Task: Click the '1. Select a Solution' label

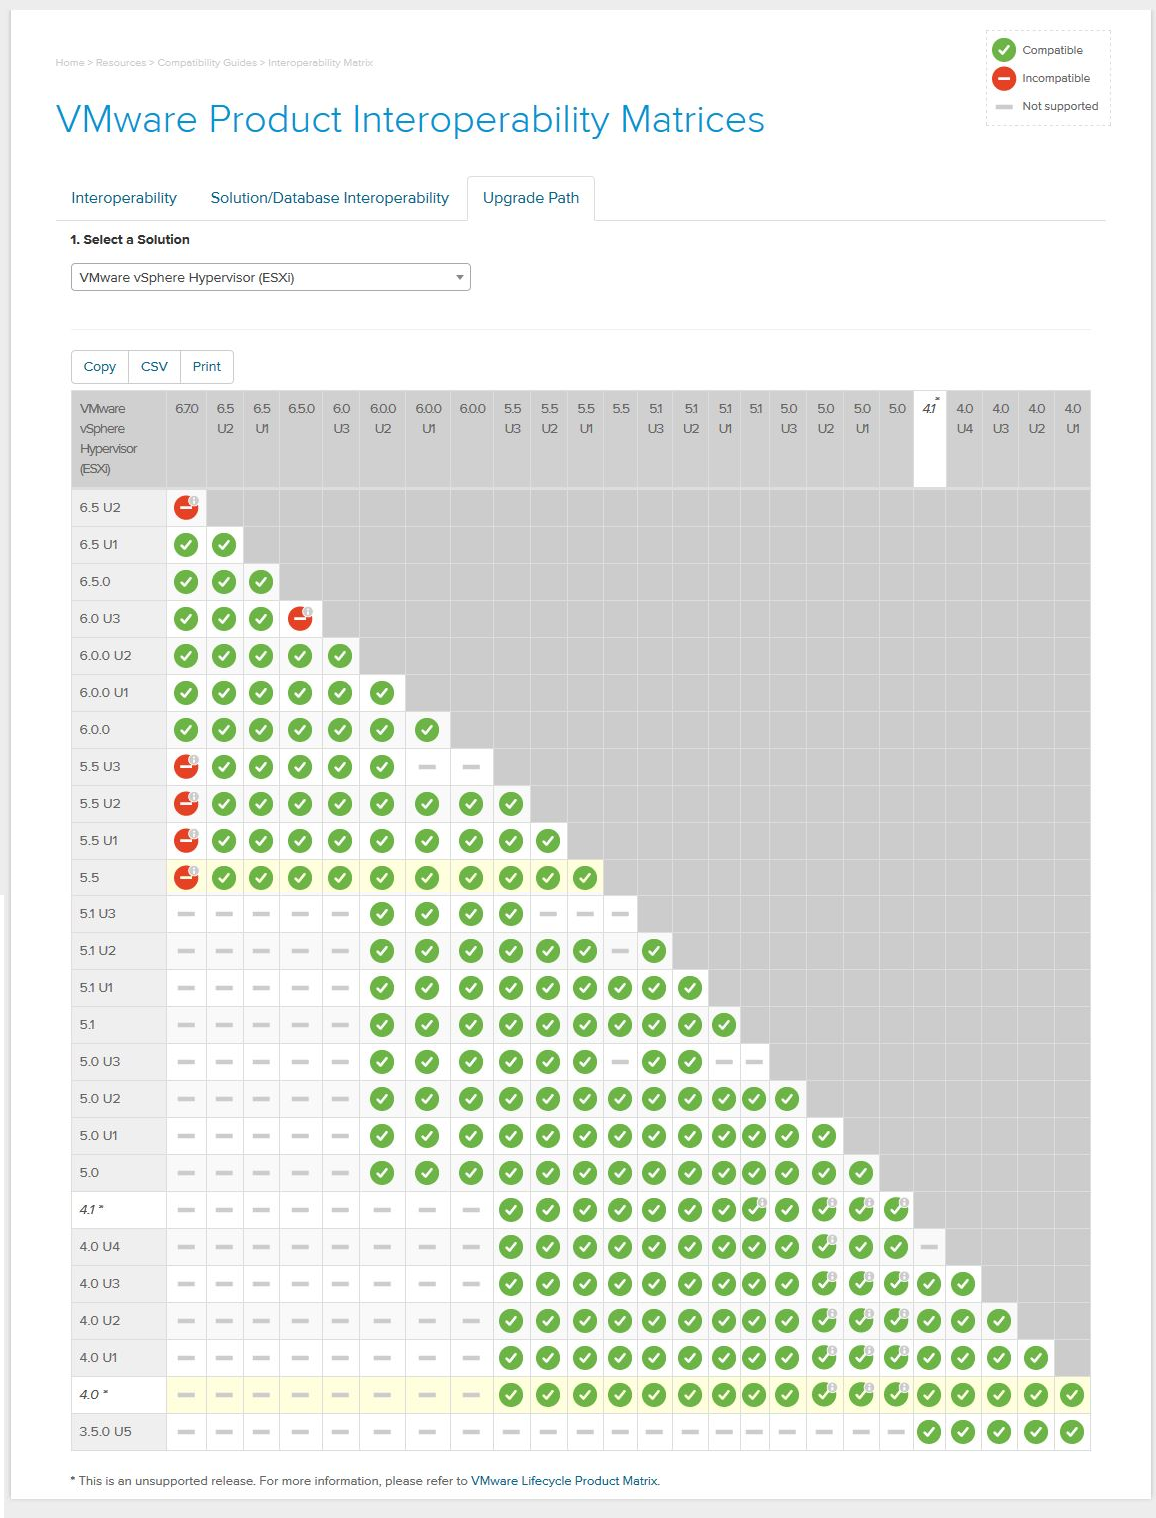Action: click(x=130, y=240)
